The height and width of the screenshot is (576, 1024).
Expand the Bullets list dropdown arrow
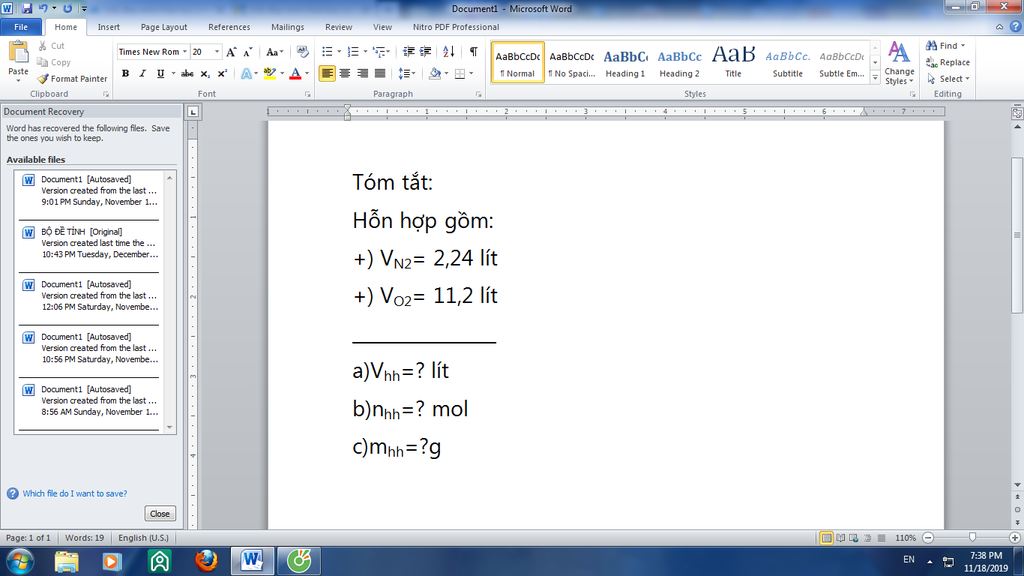click(x=339, y=52)
